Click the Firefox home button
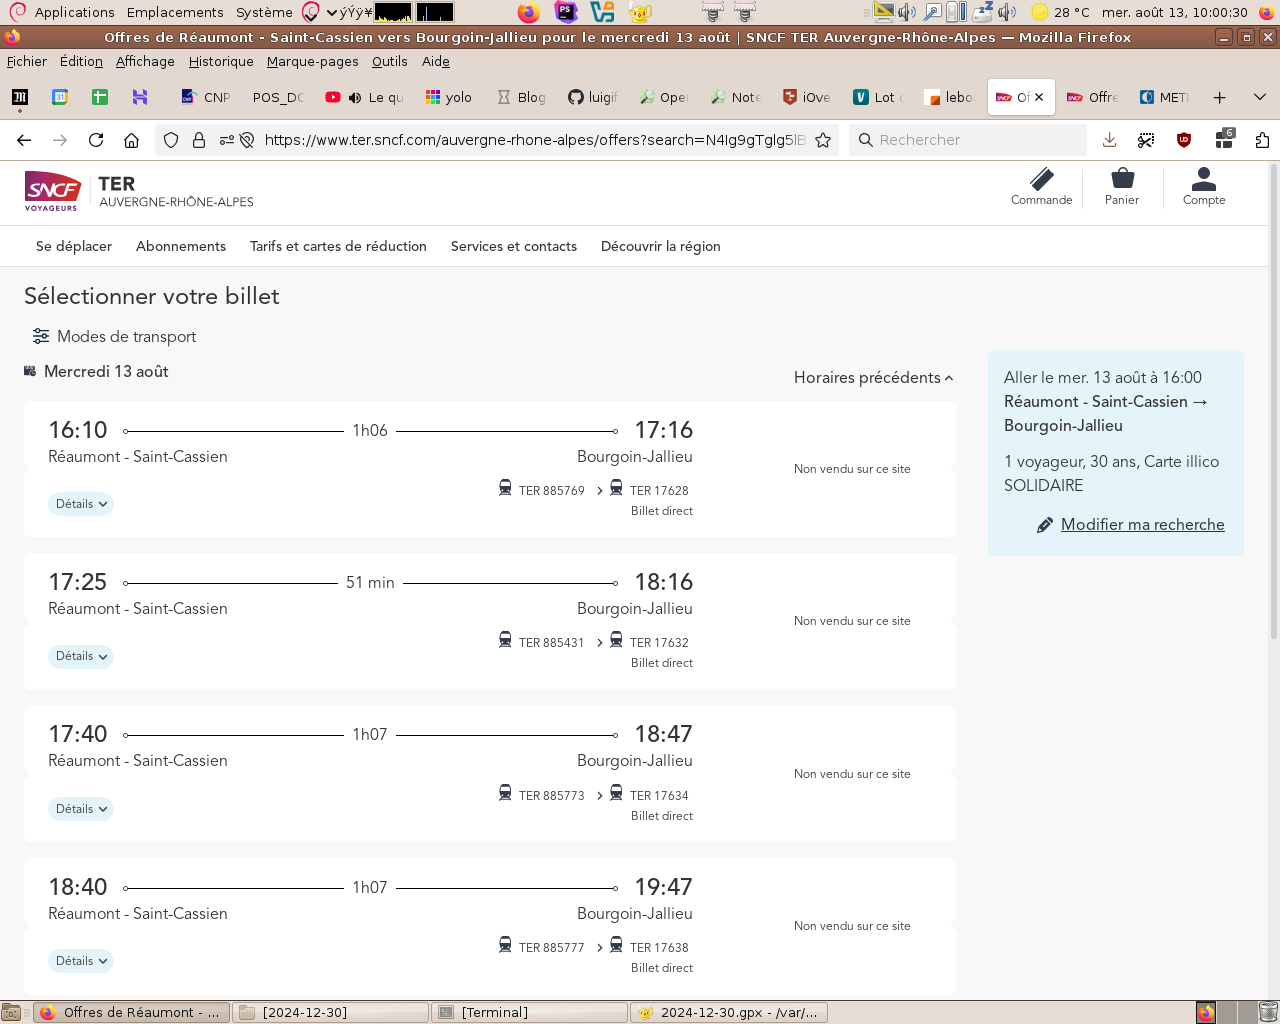The height and width of the screenshot is (1024, 1280). pos(131,140)
